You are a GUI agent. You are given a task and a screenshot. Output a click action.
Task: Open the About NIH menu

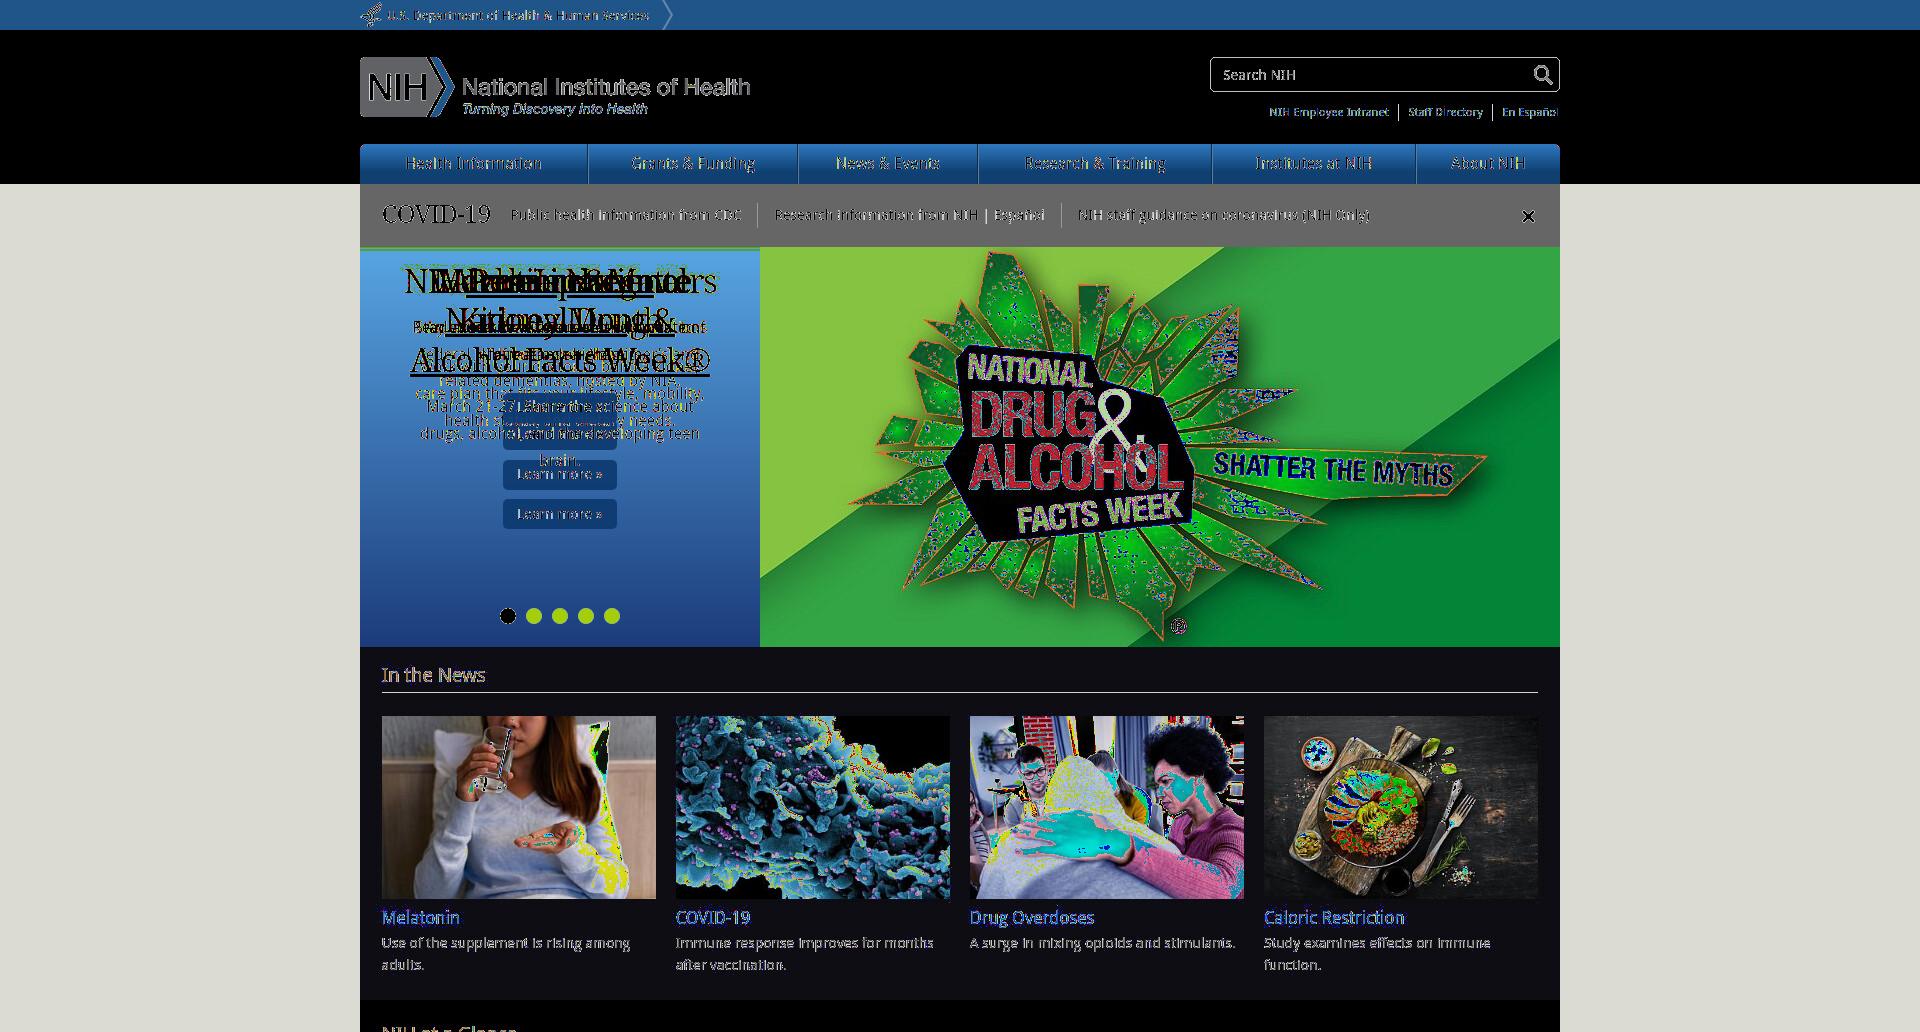[1488, 164]
